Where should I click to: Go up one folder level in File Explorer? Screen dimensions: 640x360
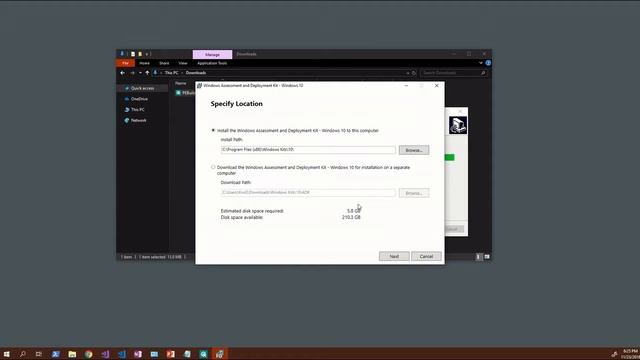tap(147, 73)
